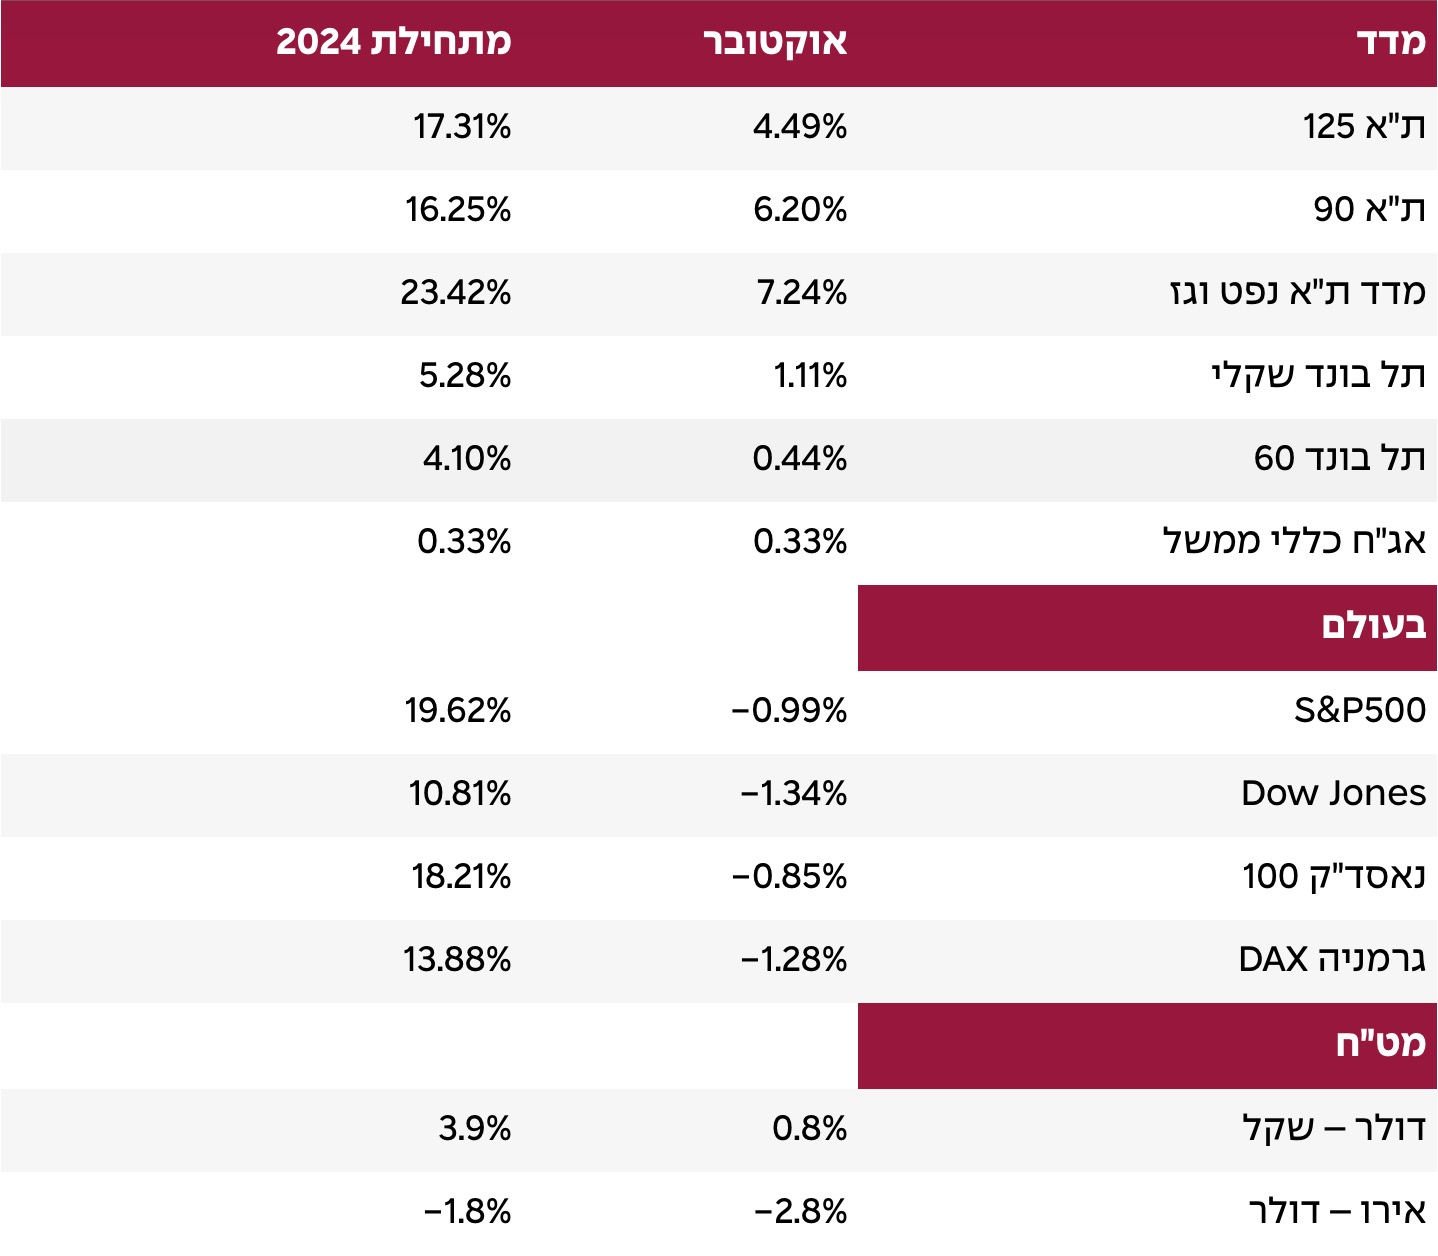Screen dimensions: 1438x1256
Task: Click ת"א 90 October value 6.20%
Action: click(800, 210)
